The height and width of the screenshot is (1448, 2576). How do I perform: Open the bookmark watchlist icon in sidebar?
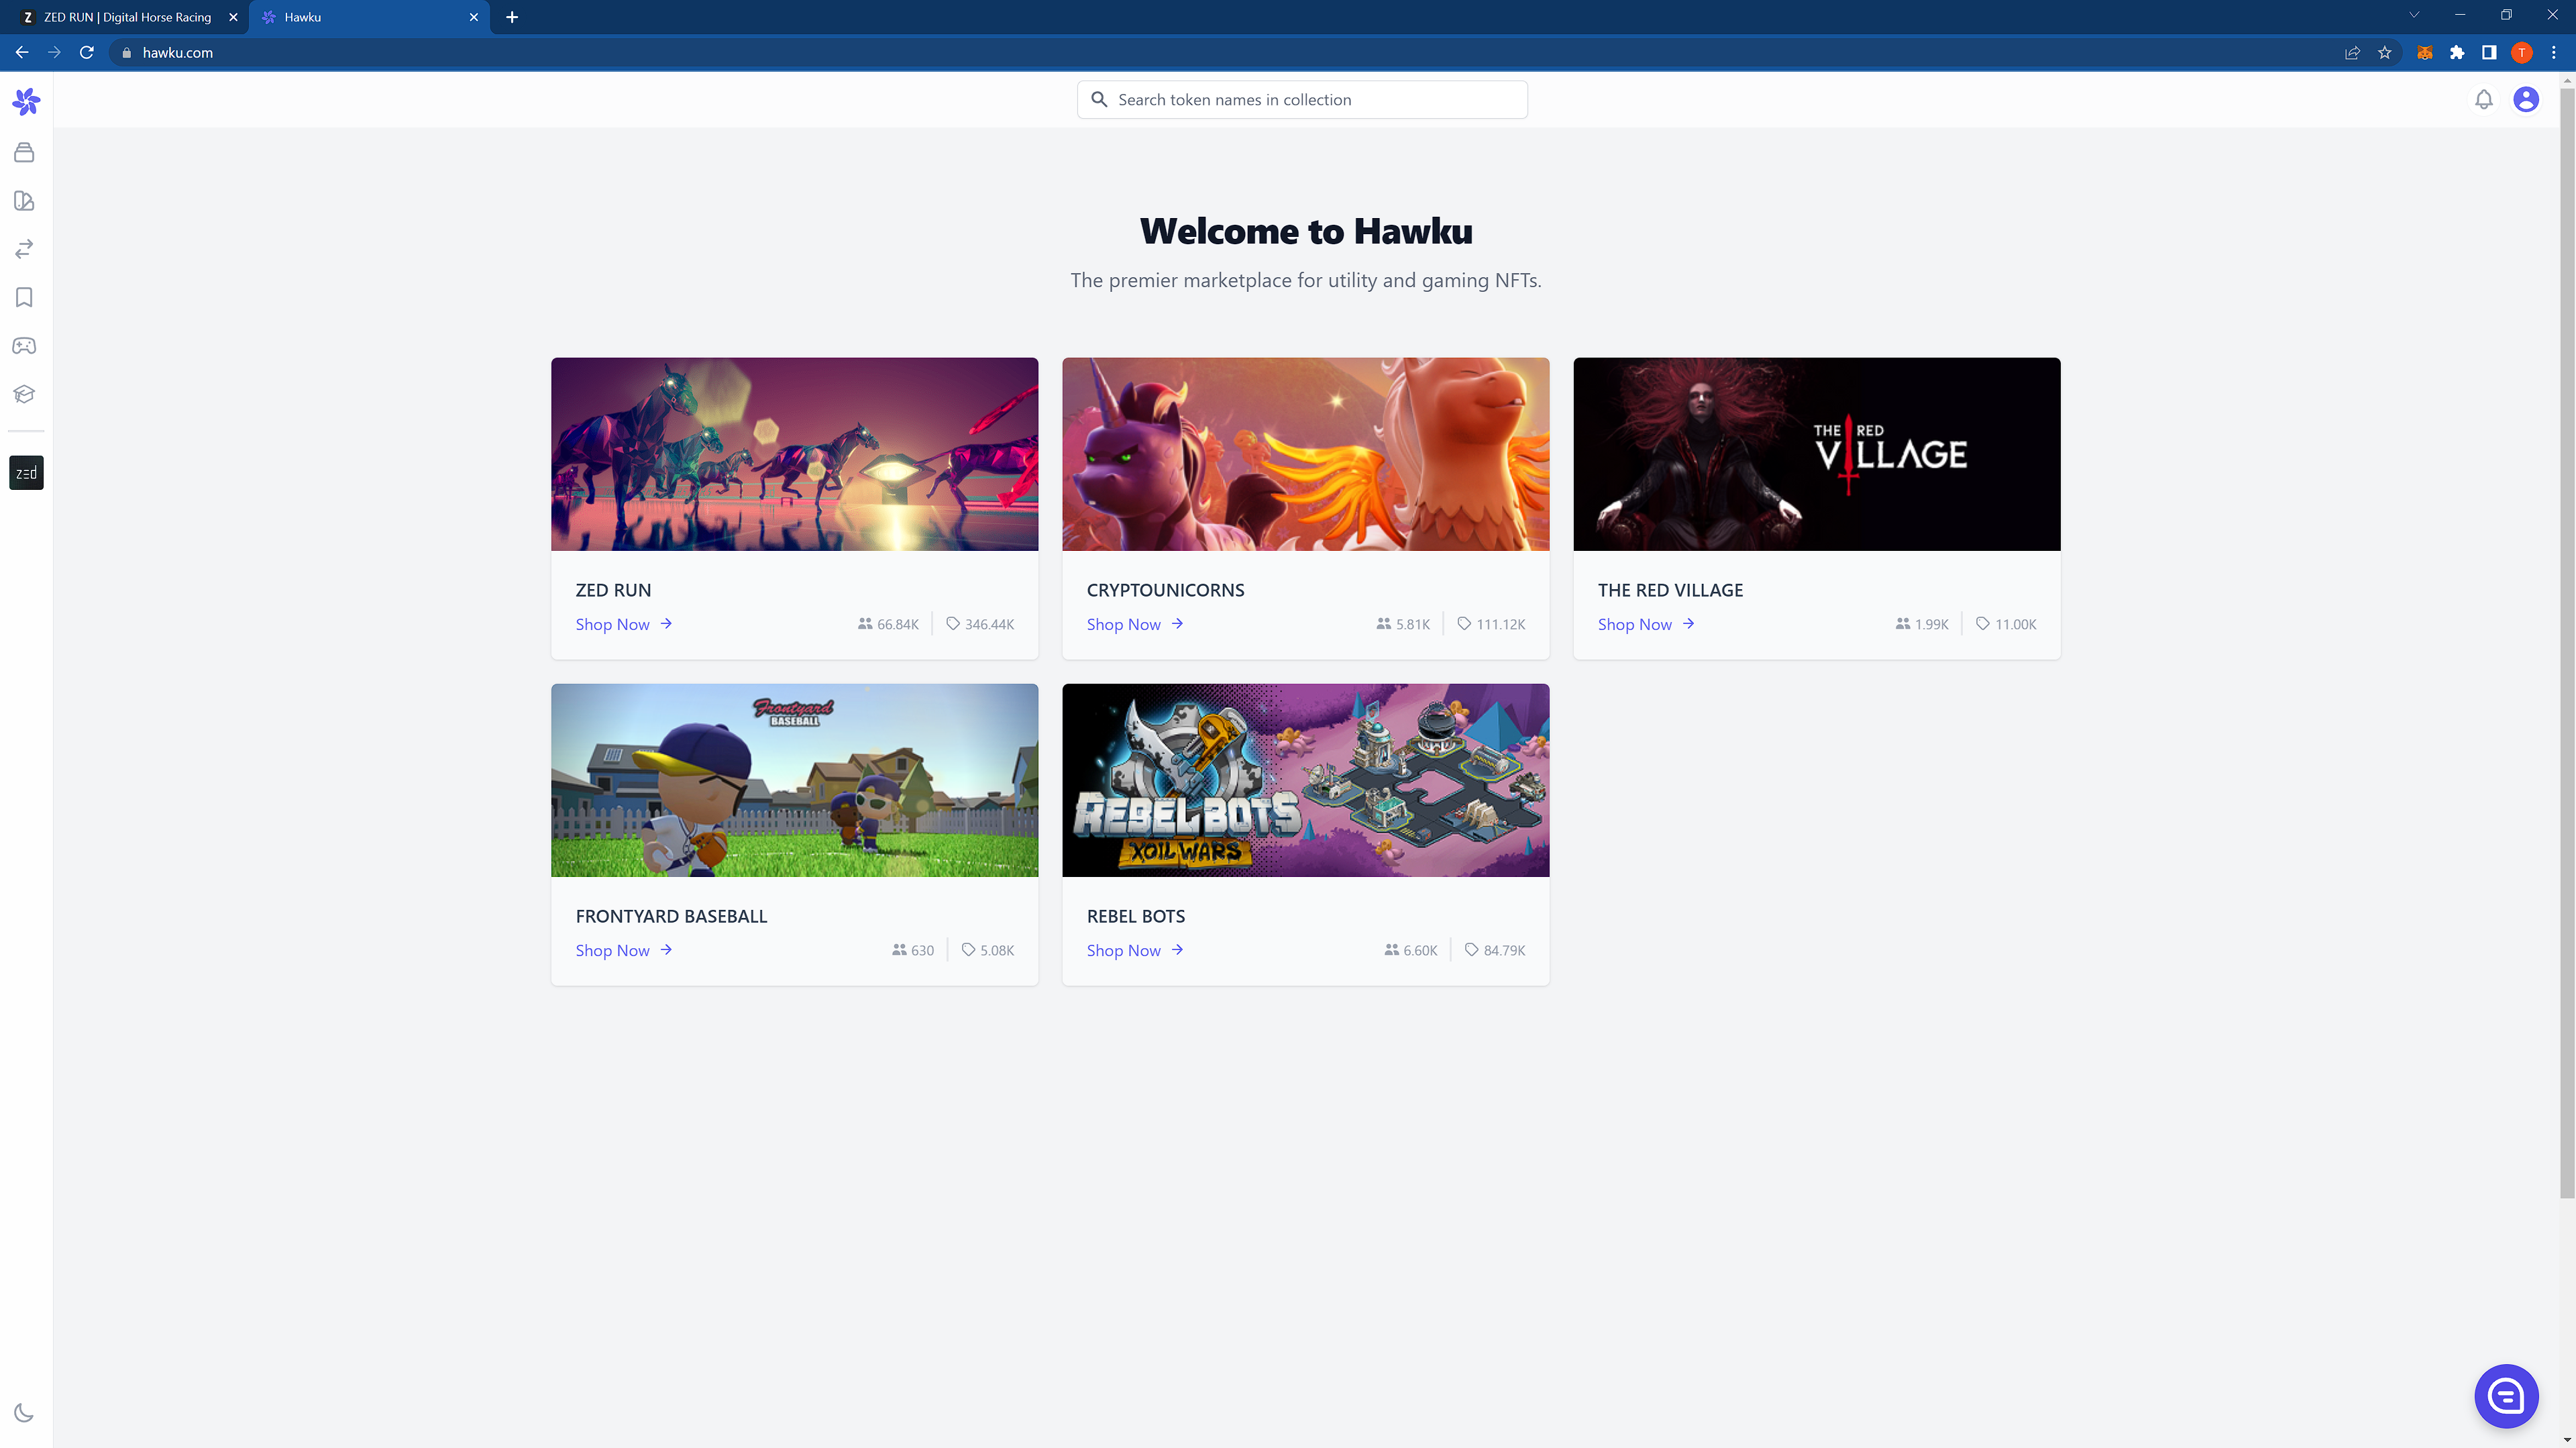[24, 297]
